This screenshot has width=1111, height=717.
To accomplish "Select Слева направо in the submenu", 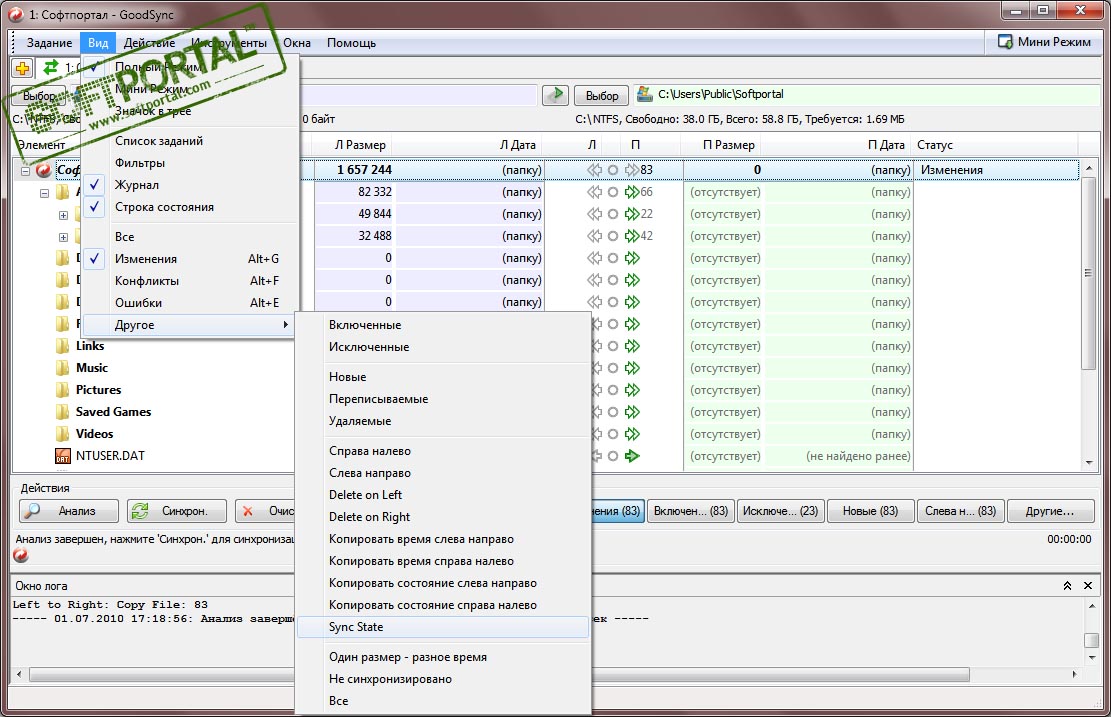I will (443, 473).
